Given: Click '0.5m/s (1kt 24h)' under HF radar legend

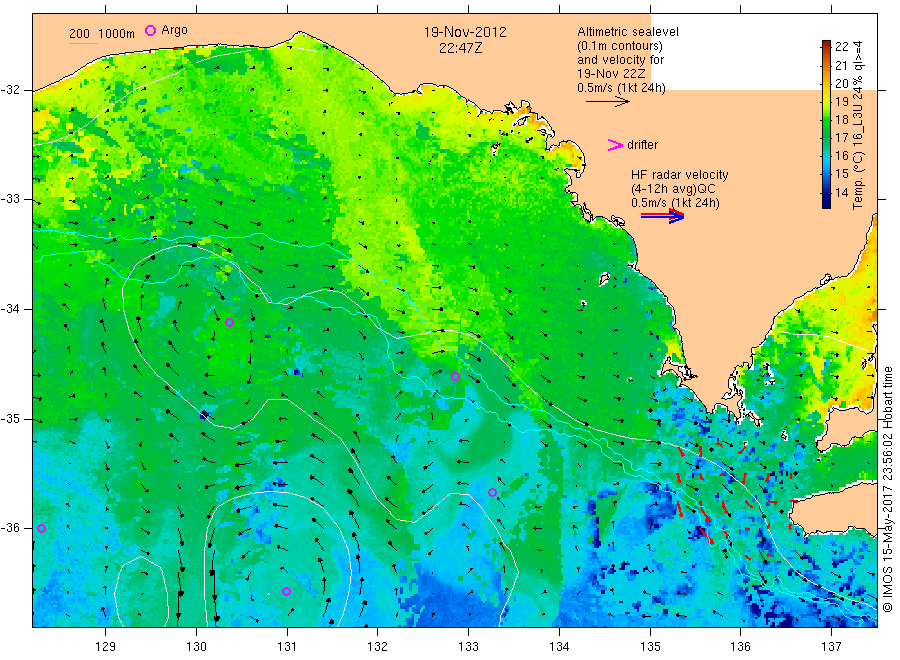Looking at the screenshot, I should pos(675,203).
